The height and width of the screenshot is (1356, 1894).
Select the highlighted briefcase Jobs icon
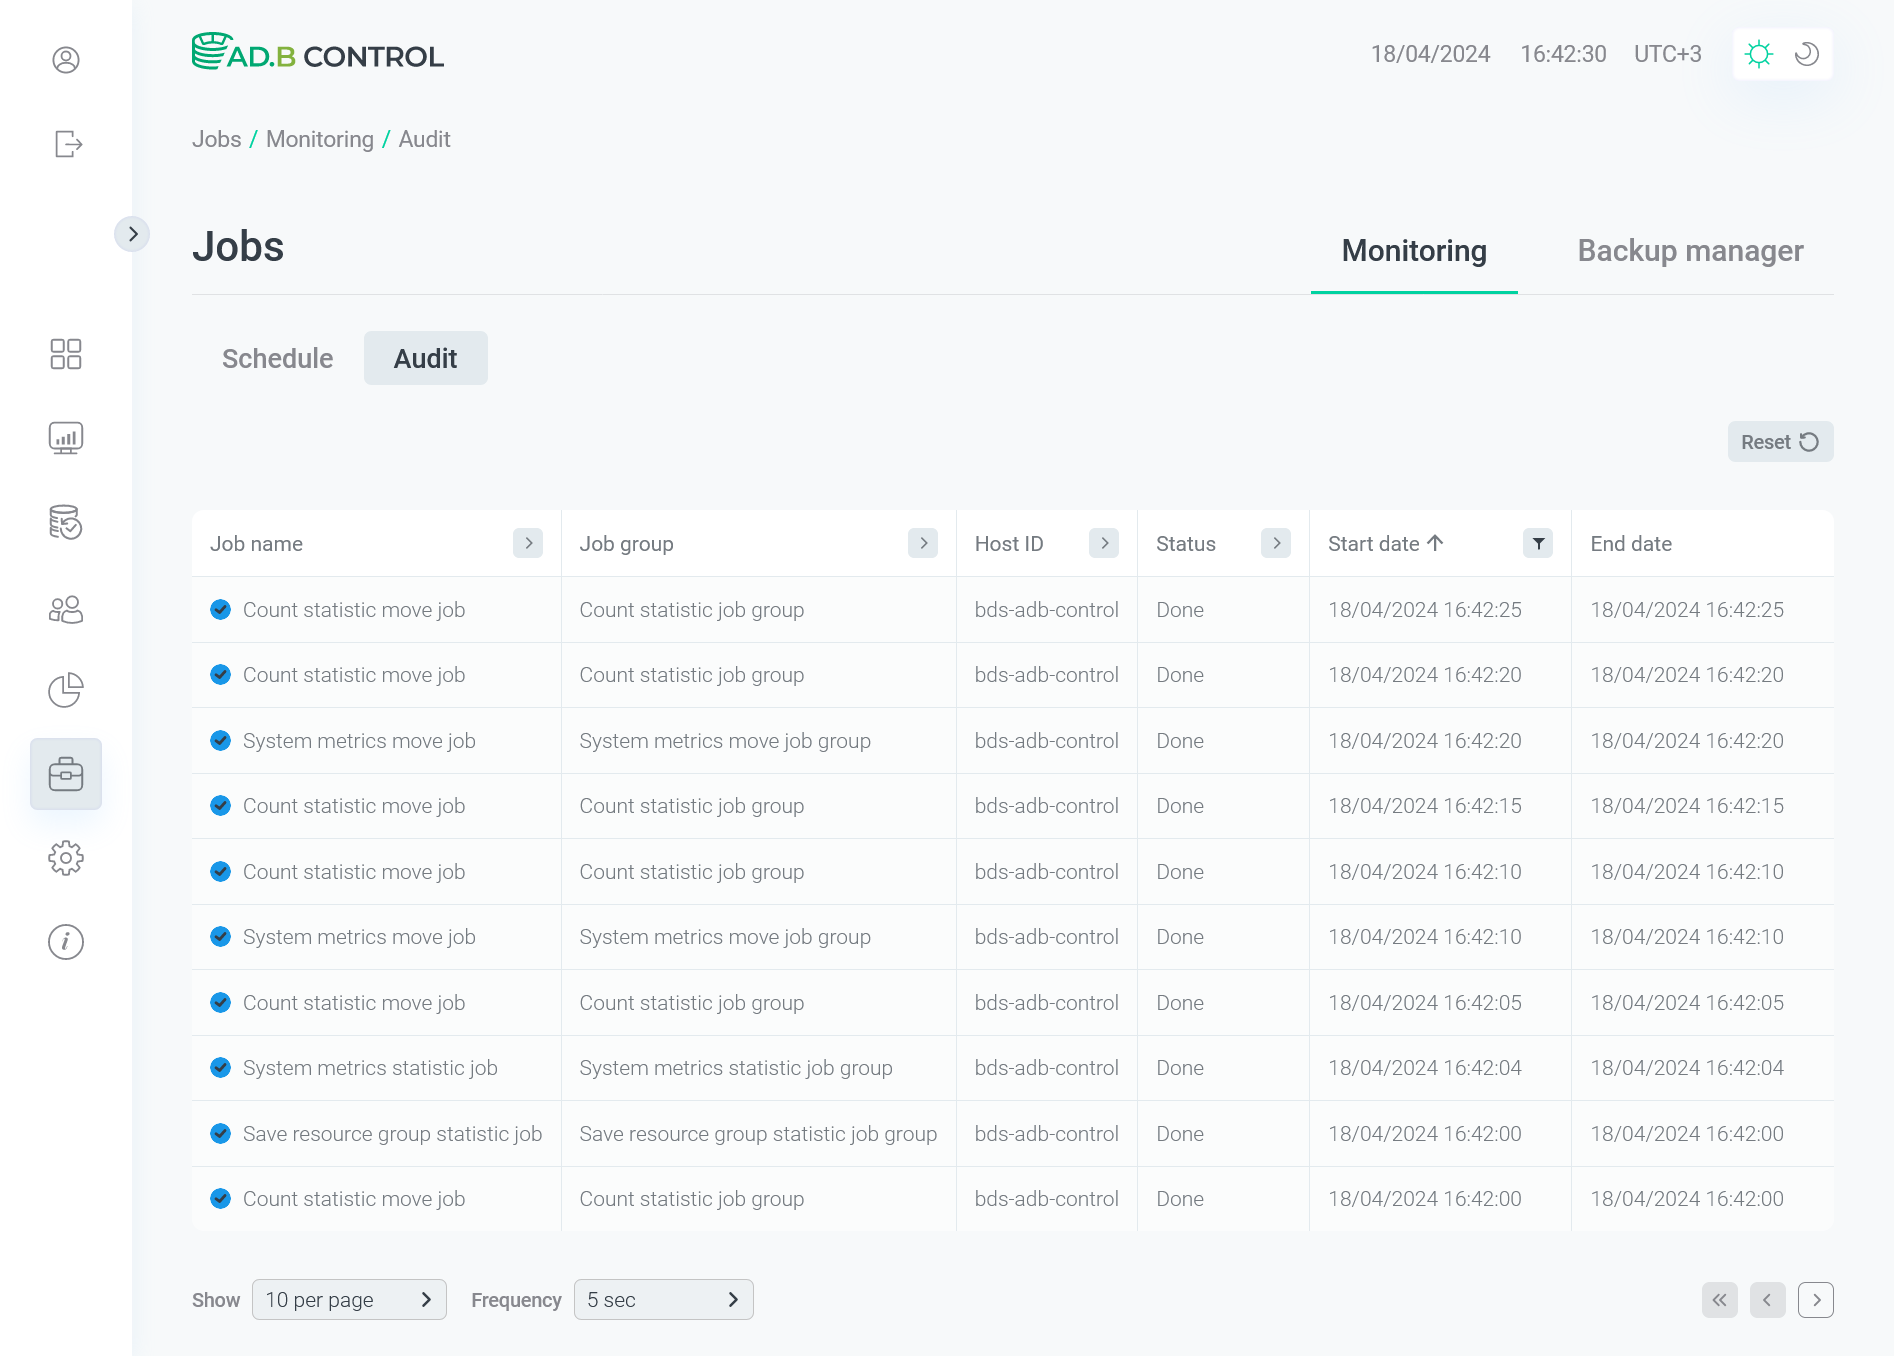pos(66,773)
